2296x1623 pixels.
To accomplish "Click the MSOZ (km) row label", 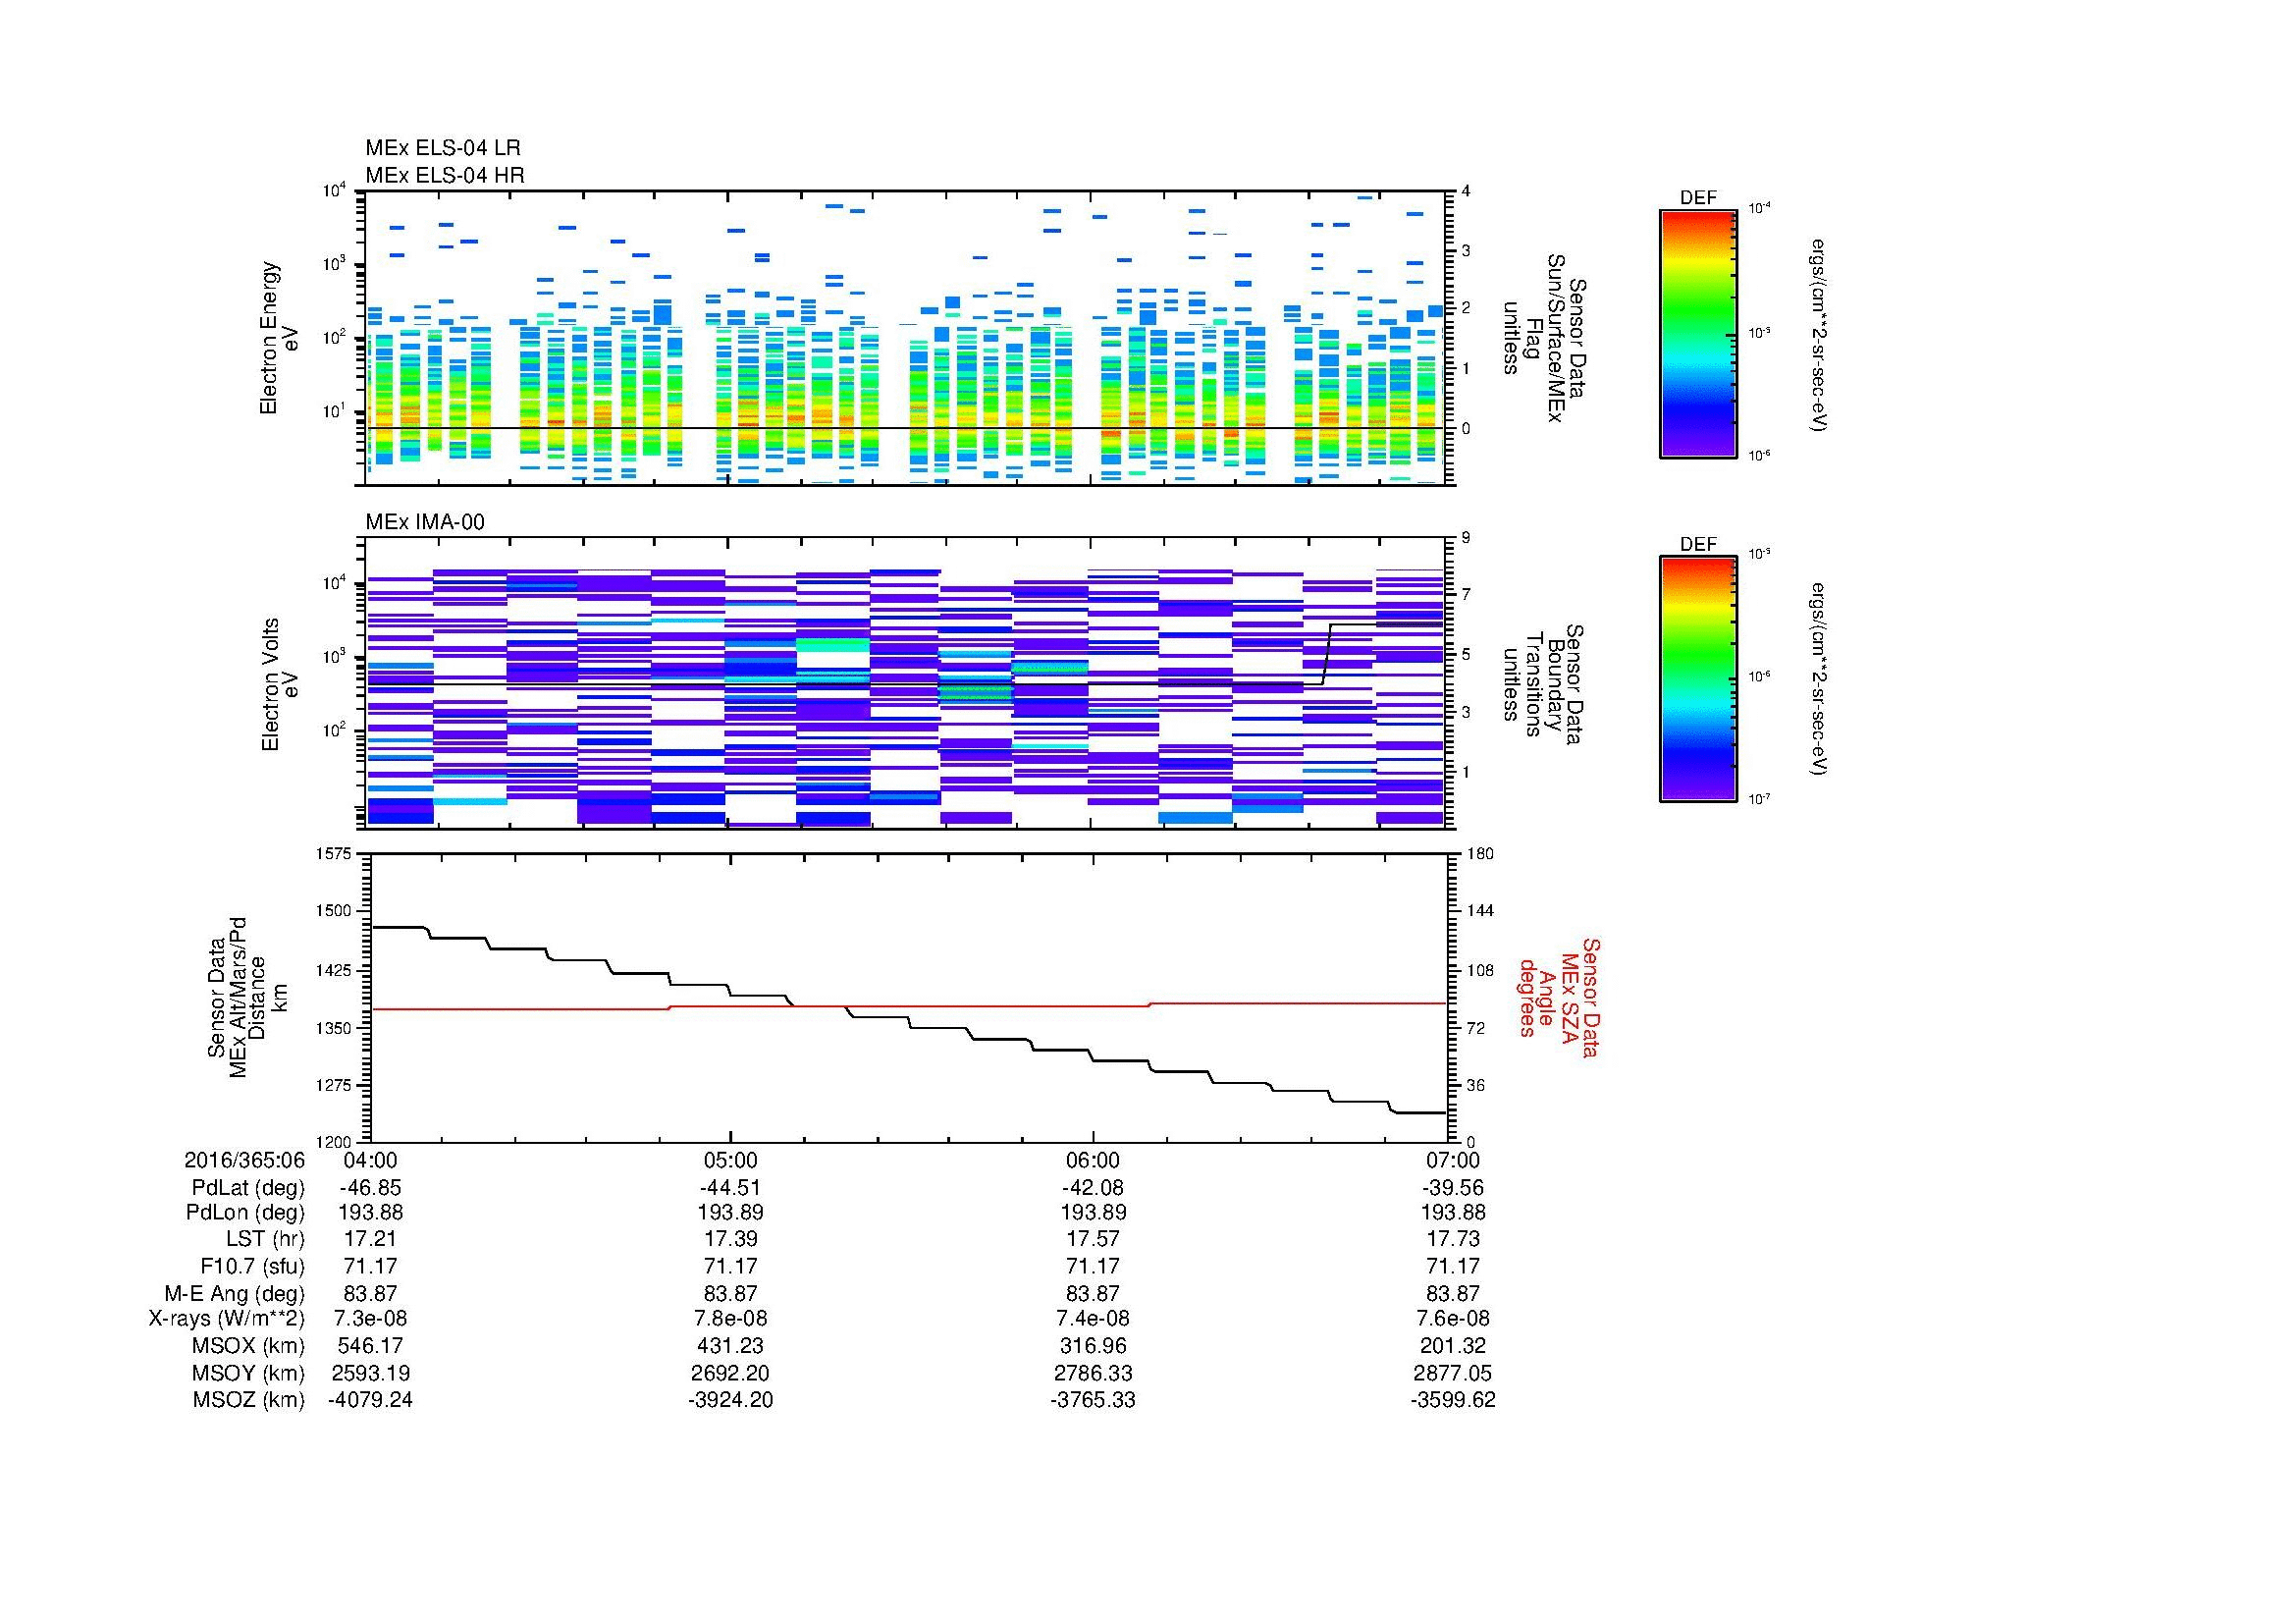I will coord(248,1400).
